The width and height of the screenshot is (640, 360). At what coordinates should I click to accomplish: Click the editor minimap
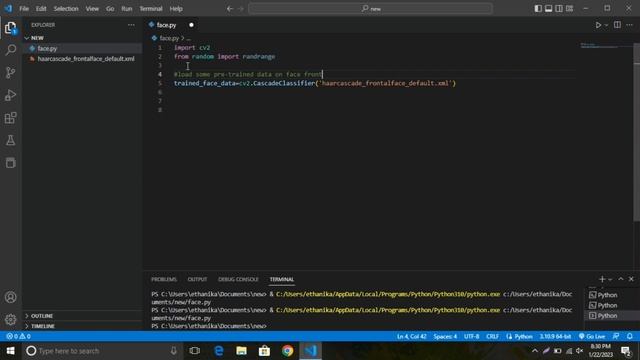pyautogui.click(x=606, y=46)
